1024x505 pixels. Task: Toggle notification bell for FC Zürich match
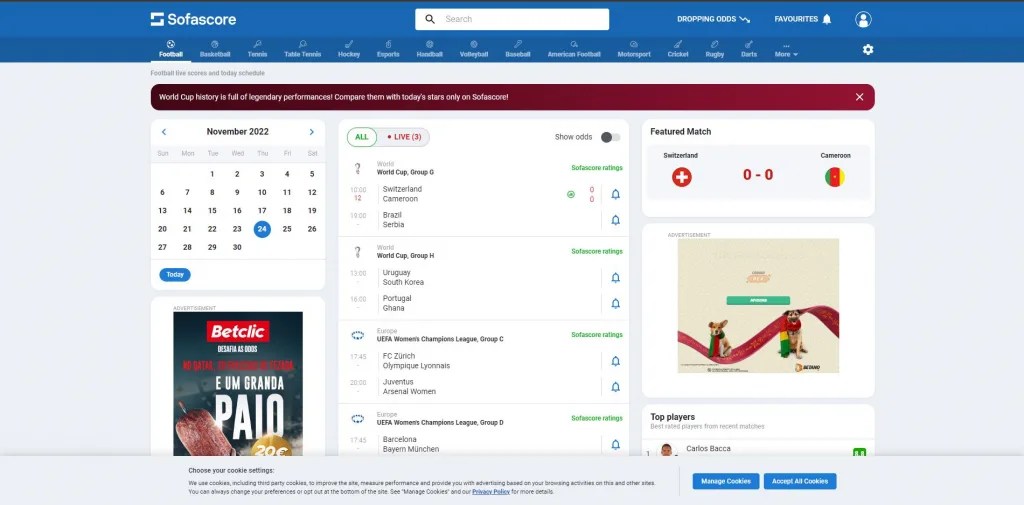(615, 361)
